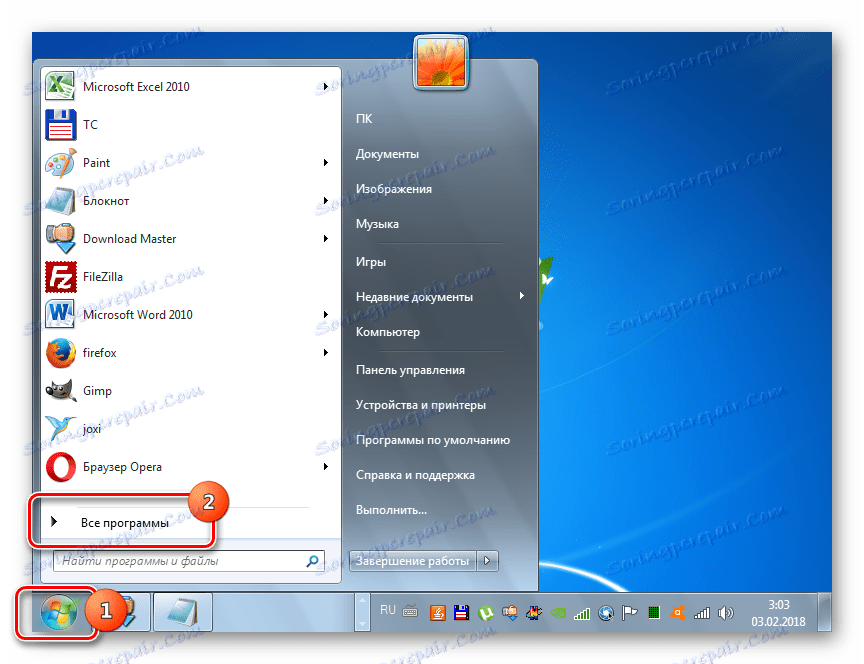The width and height of the screenshot is (864, 664).
Task: Open TC floppy disk program
Action: 187,125
